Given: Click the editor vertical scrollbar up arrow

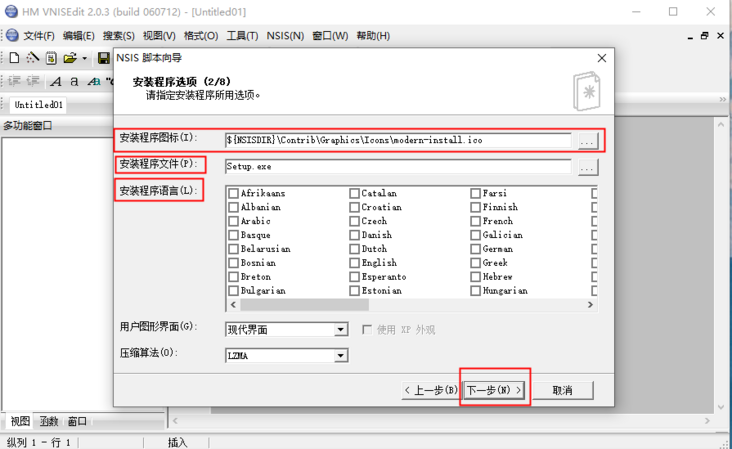Looking at the screenshot, I should pyautogui.click(x=720, y=125).
